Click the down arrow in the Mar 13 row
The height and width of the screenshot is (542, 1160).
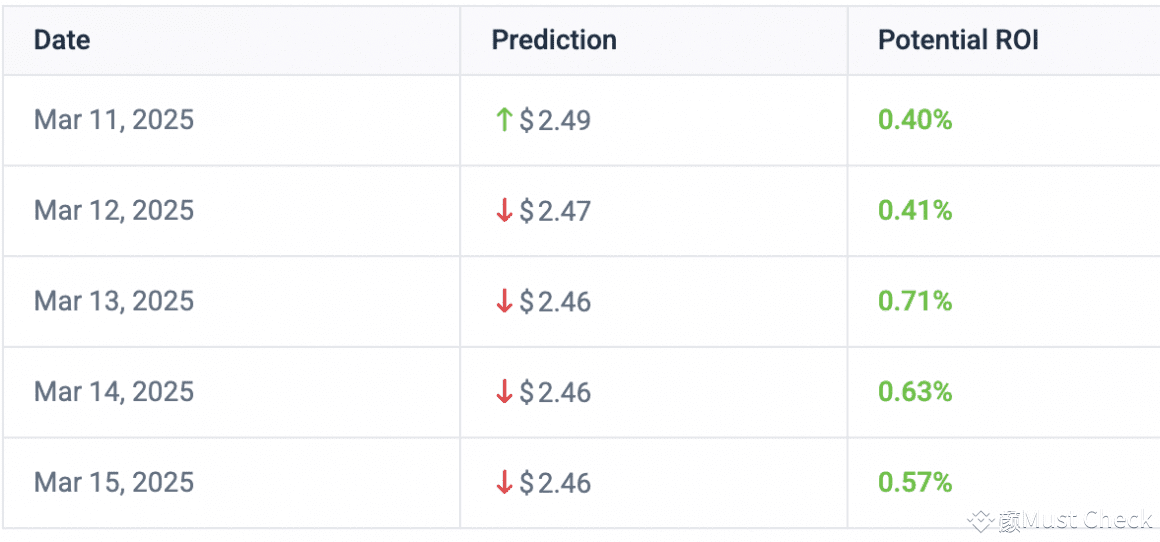[504, 301]
